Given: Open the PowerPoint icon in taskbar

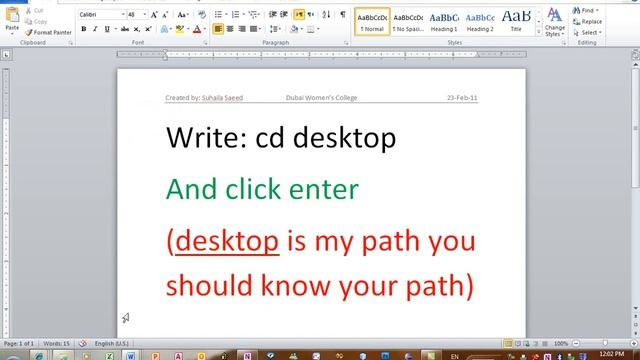Looking at the screenshot, I should point(155,356).
